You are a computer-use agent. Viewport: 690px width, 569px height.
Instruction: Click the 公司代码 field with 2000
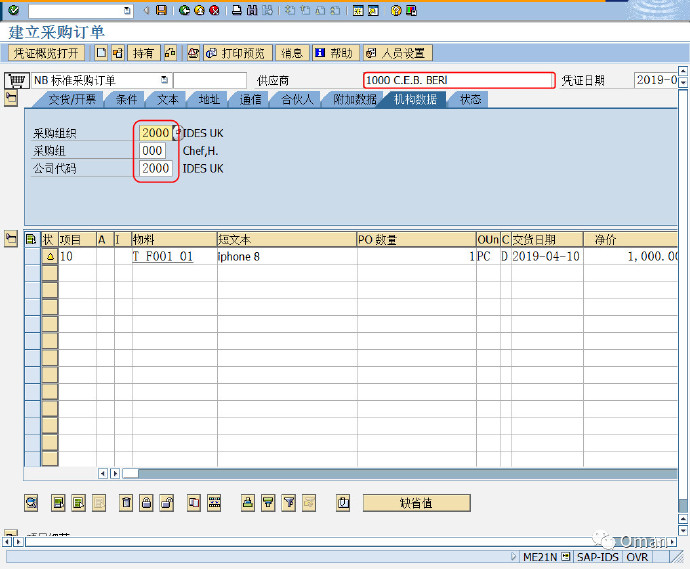pos(155,169)
